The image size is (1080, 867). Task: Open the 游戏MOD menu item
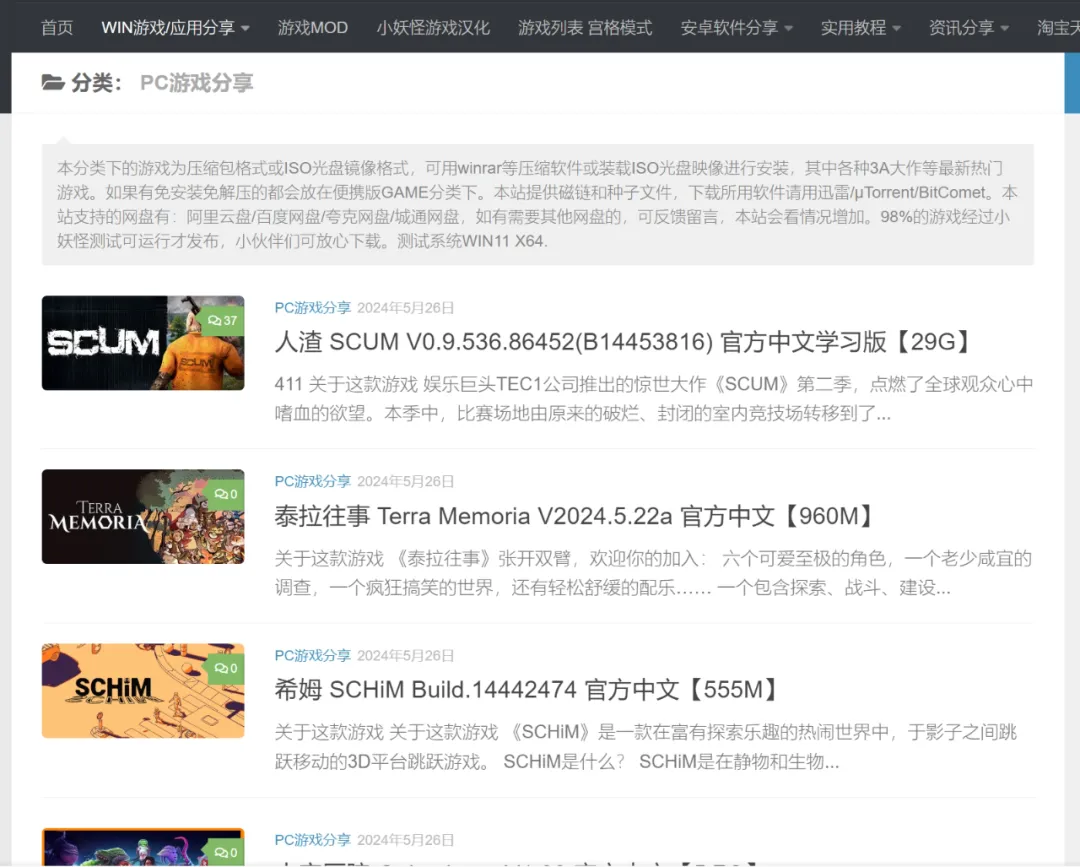pos(313,27)
